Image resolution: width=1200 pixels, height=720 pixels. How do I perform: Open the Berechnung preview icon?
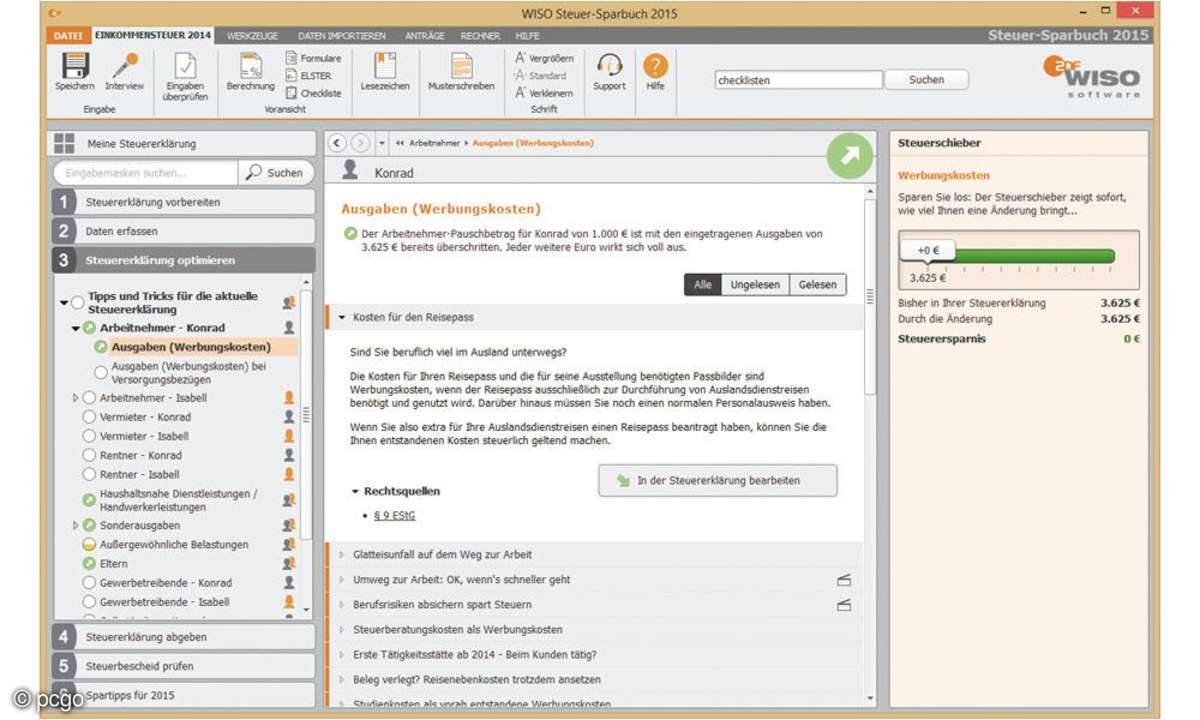(x=250, y=67)
